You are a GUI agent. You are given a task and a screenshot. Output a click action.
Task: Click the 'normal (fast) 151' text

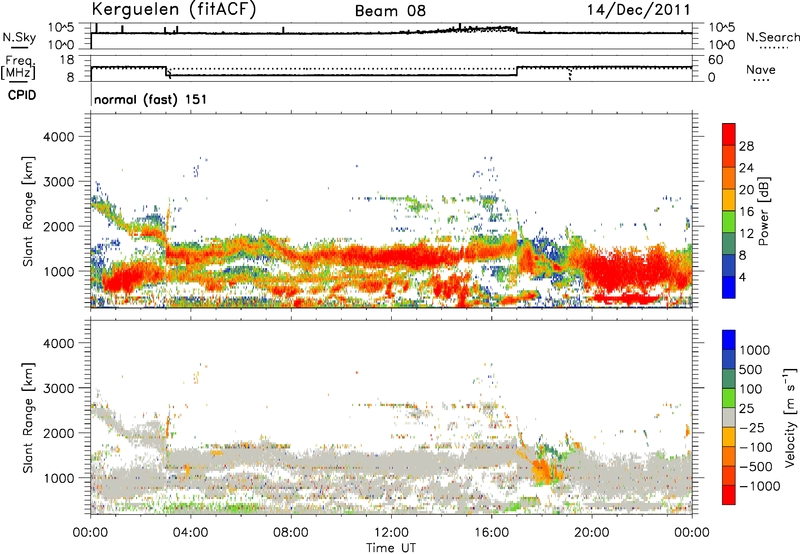tap(151, 99)
